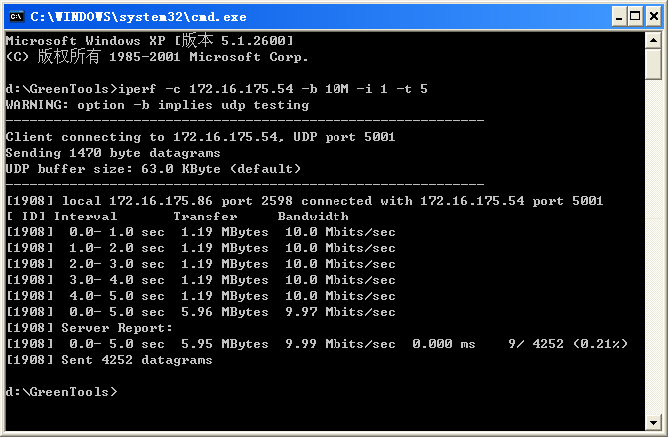Viewport: 669px width, 438px height.
Task: Click "UDP buffer size: 63.0 KByte (default)"
Action: click(x=153, y=169)
